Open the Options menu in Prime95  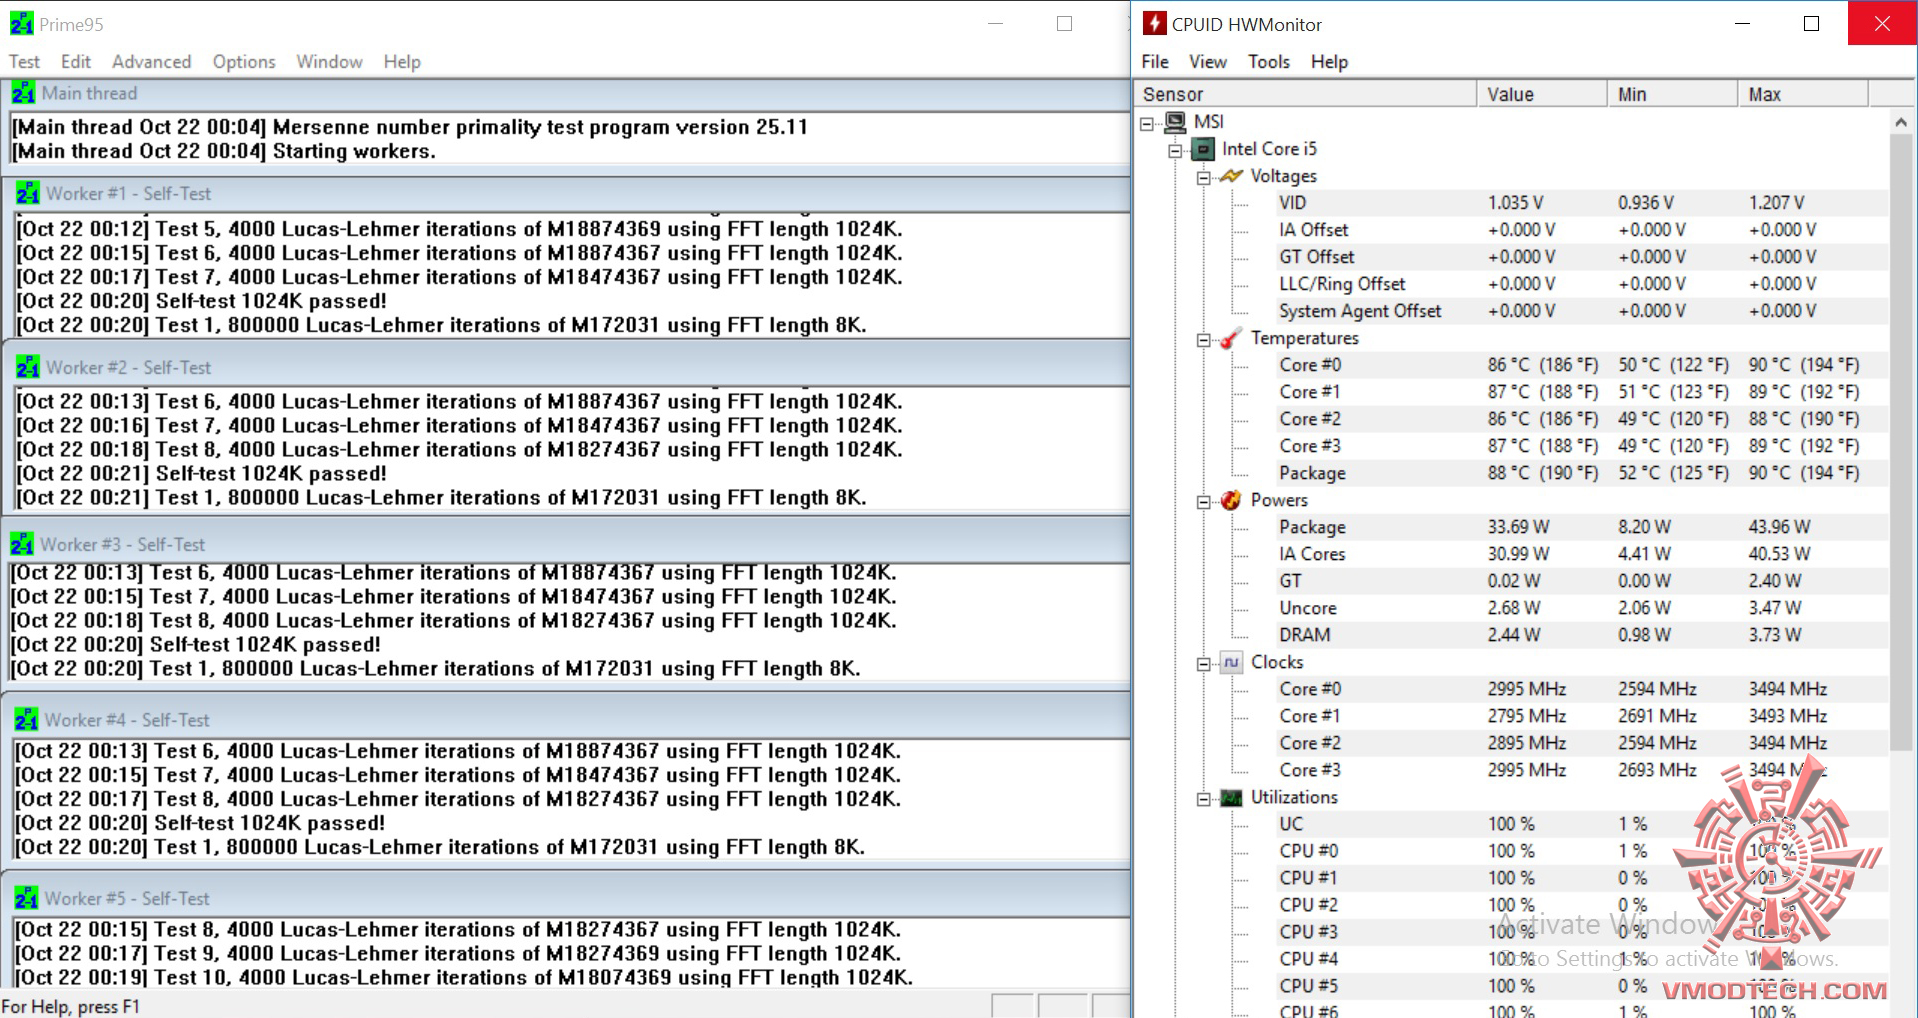tap(244, 61)
